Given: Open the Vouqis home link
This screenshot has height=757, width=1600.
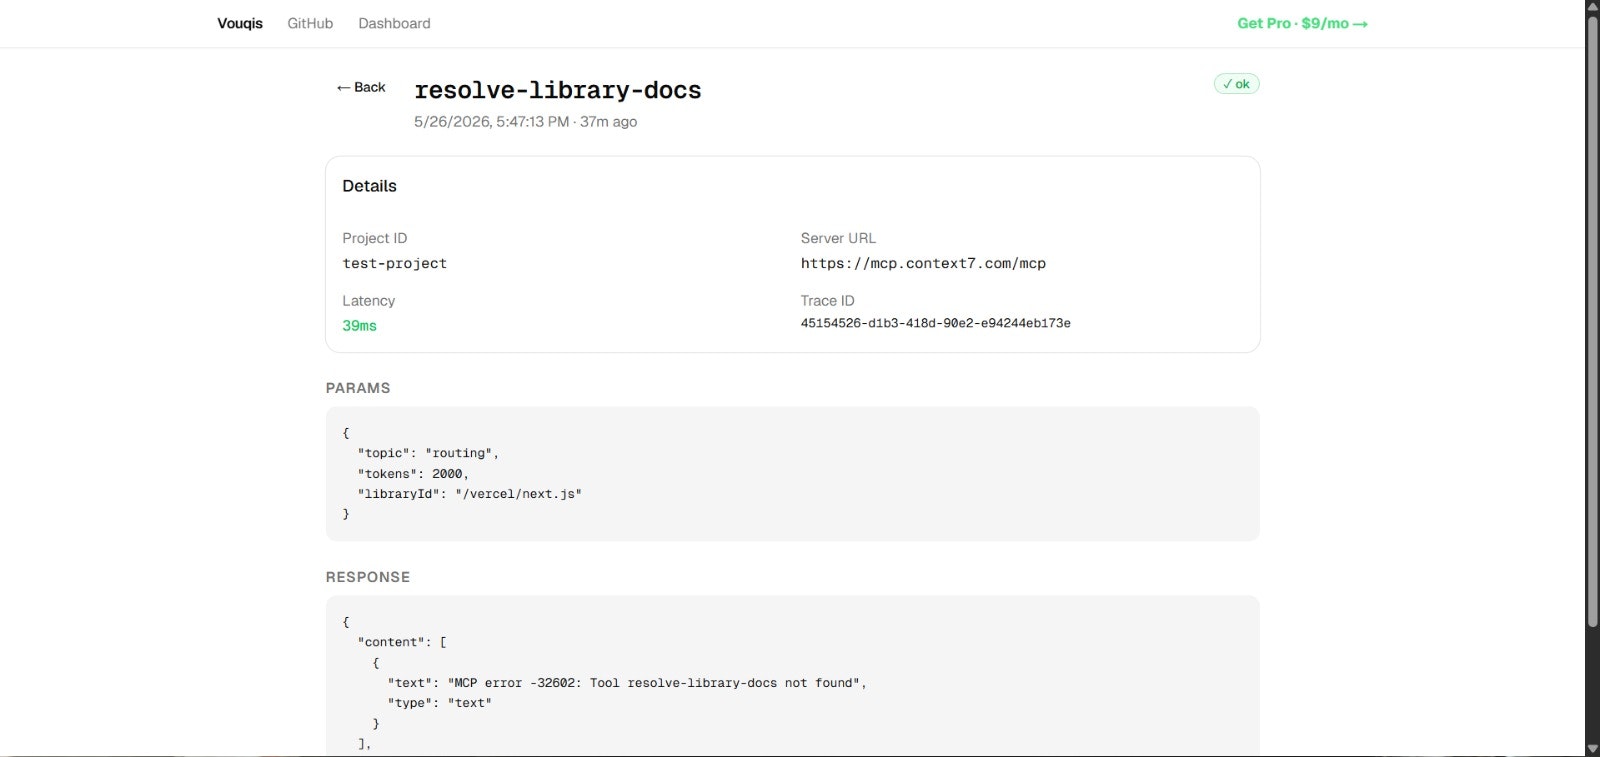Looking at the screenshot, I should coord(240,23).
